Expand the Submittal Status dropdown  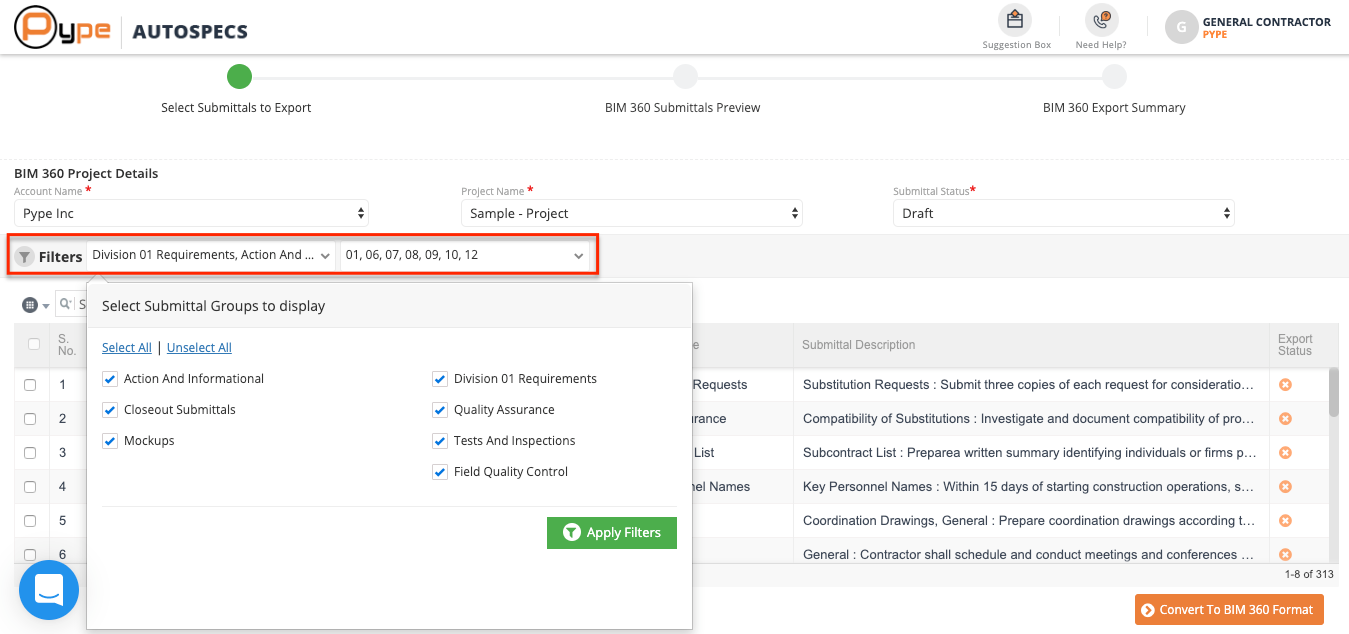1063,213
